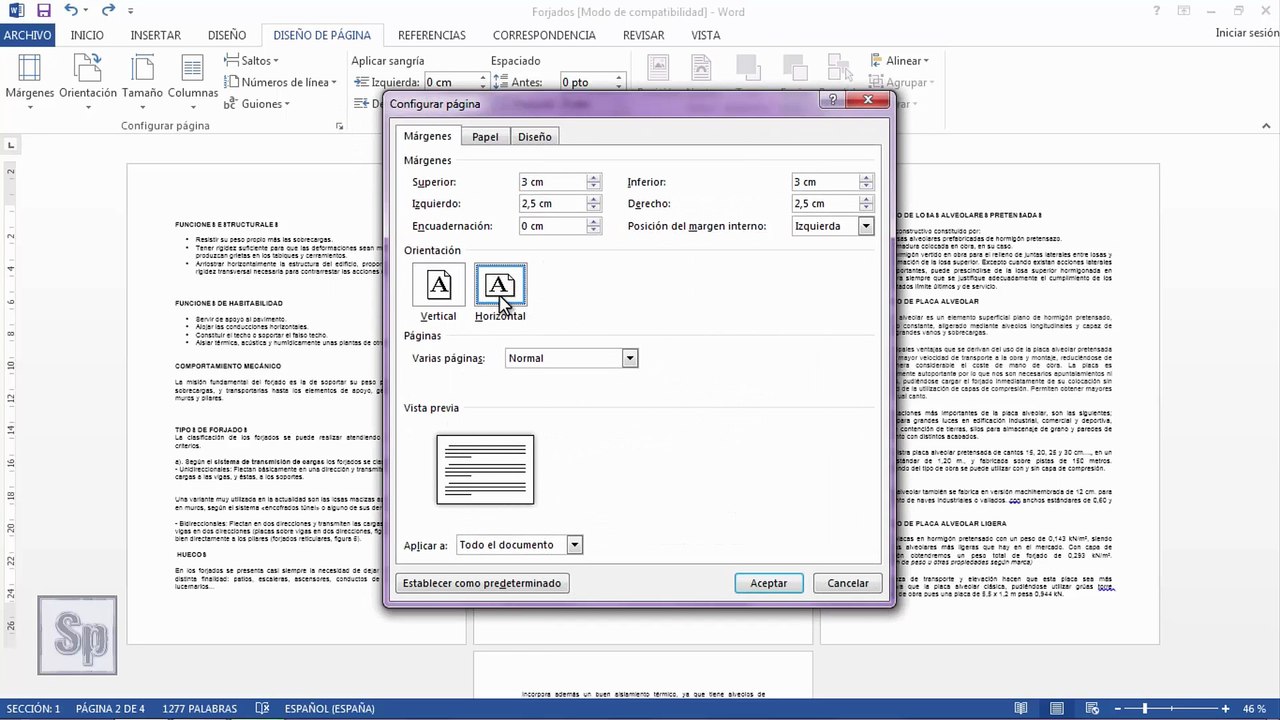The image size is (1280, 720).
Task: Click ESPAÑOL (ESPAÑA) language indicator
Action: coord(330,709)
